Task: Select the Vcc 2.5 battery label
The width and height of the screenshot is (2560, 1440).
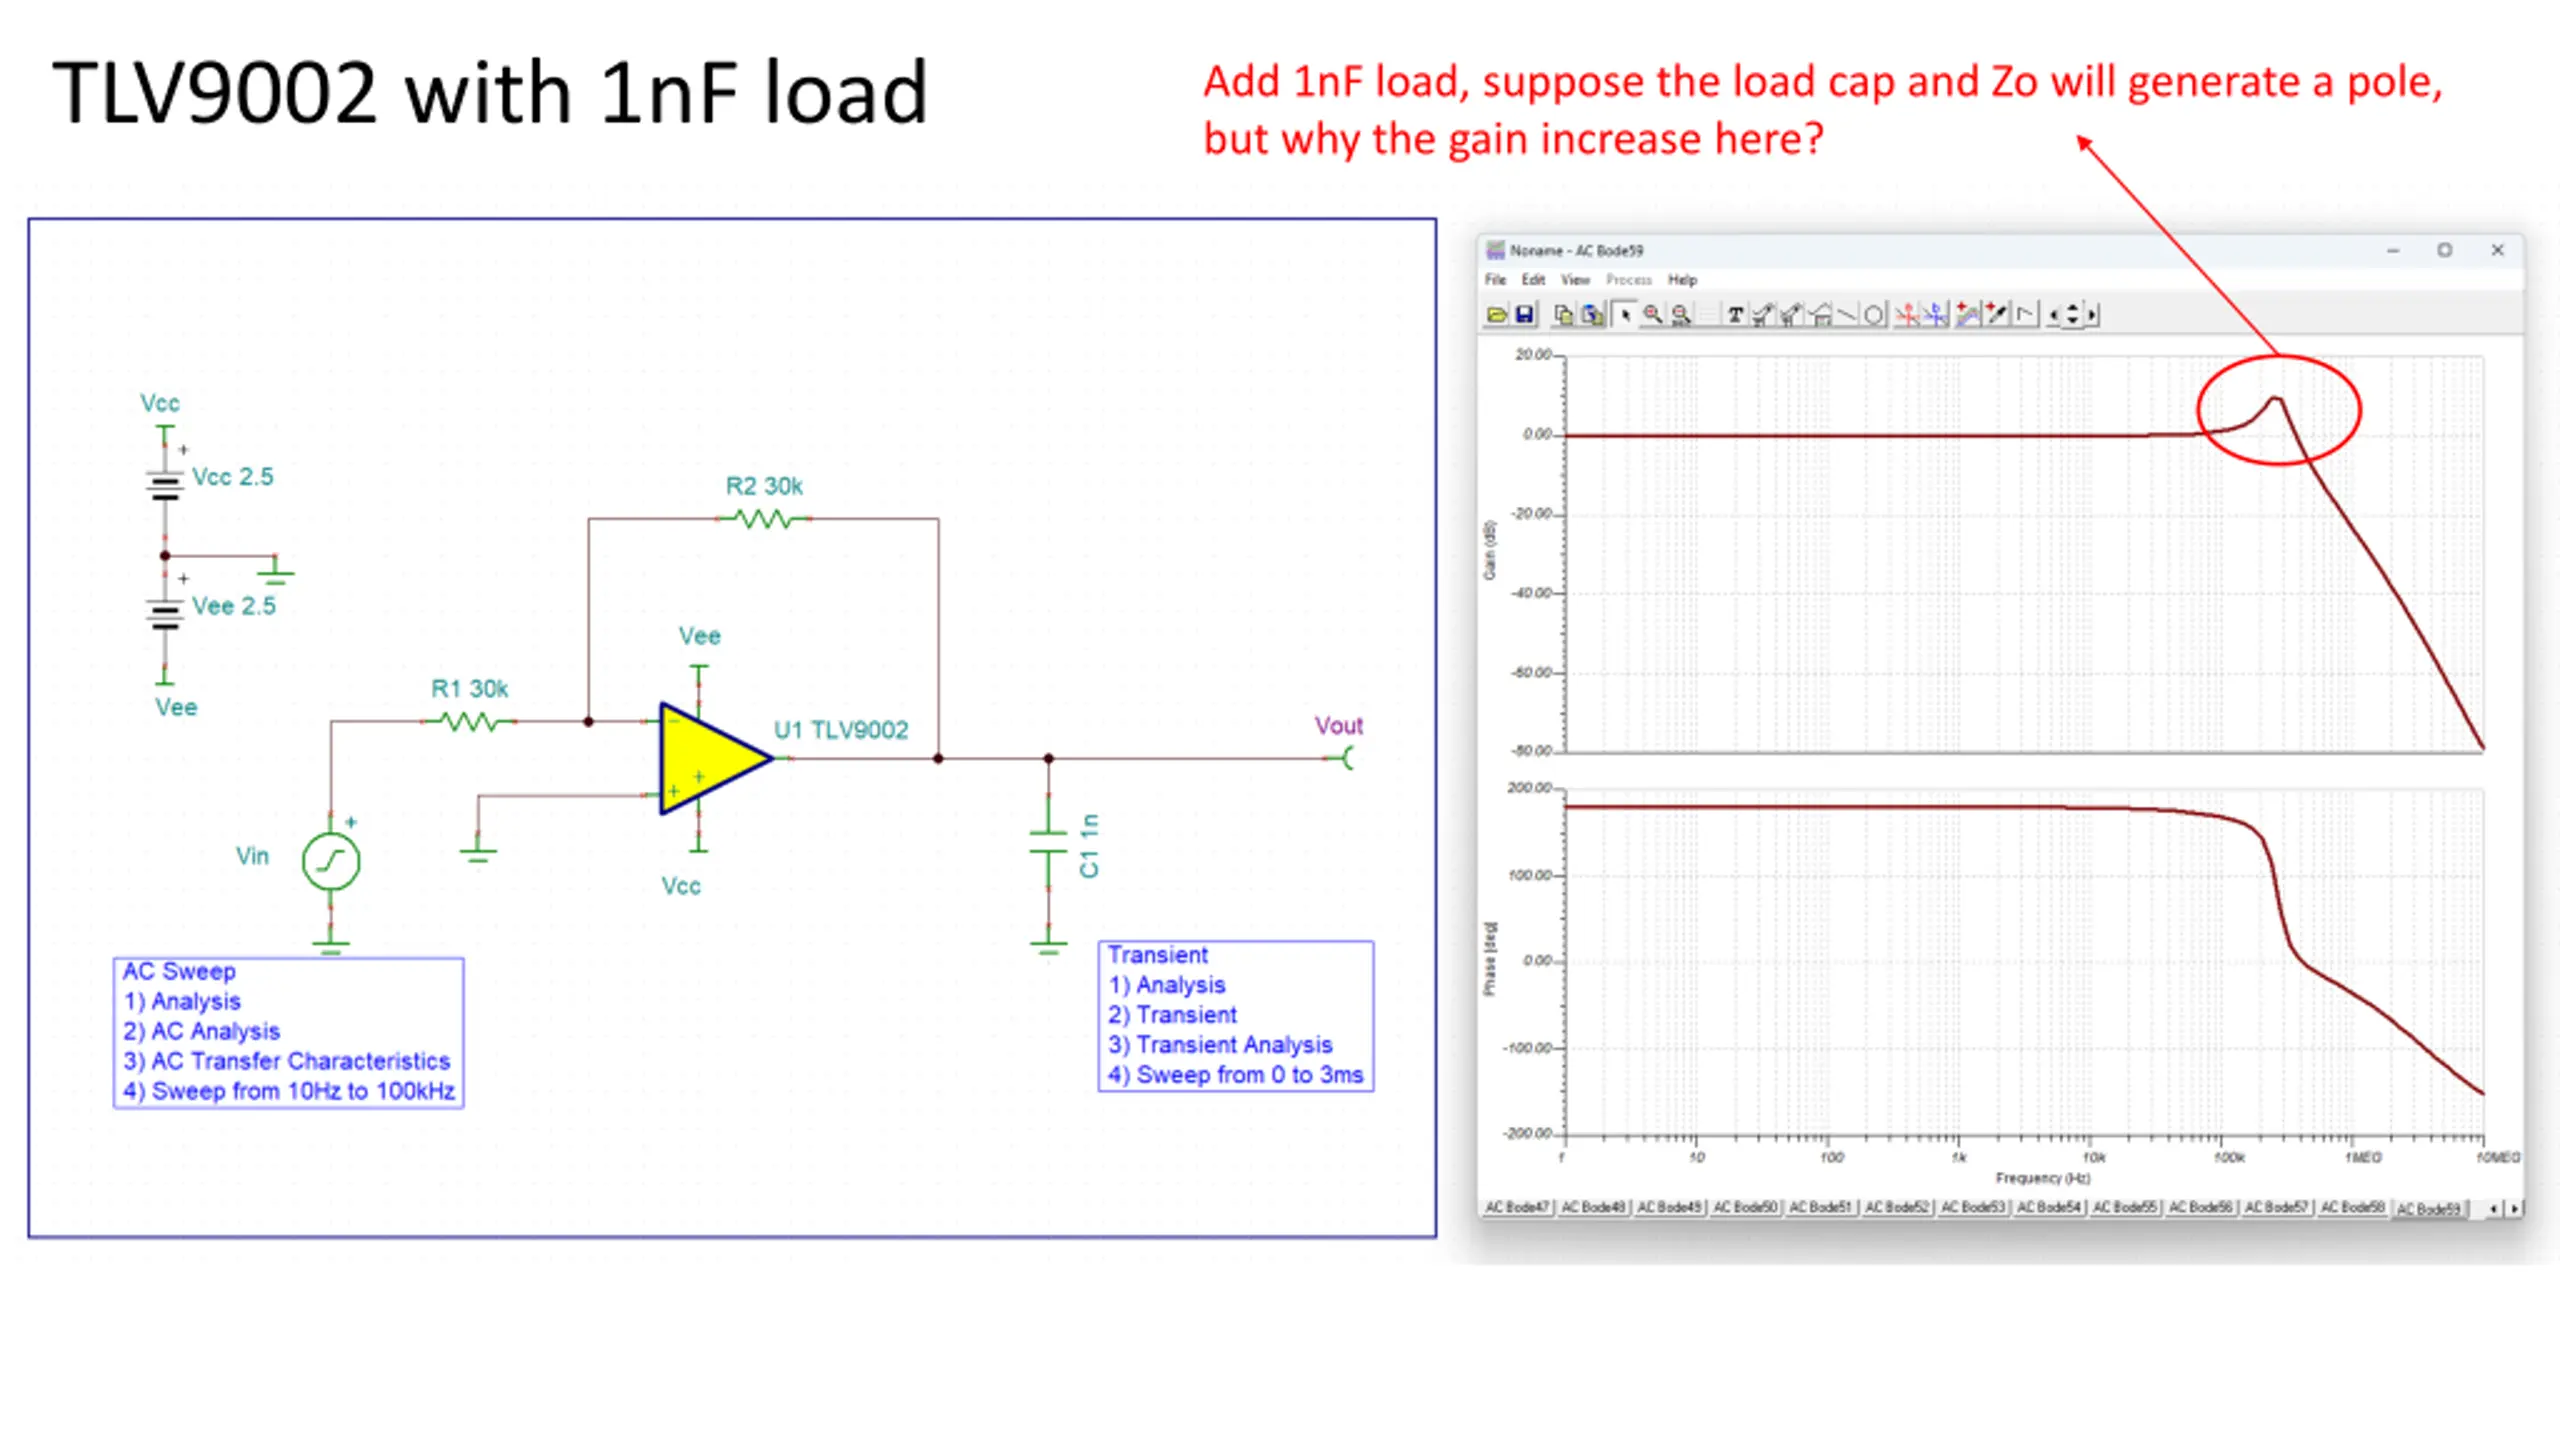Action: click(232, 477)
